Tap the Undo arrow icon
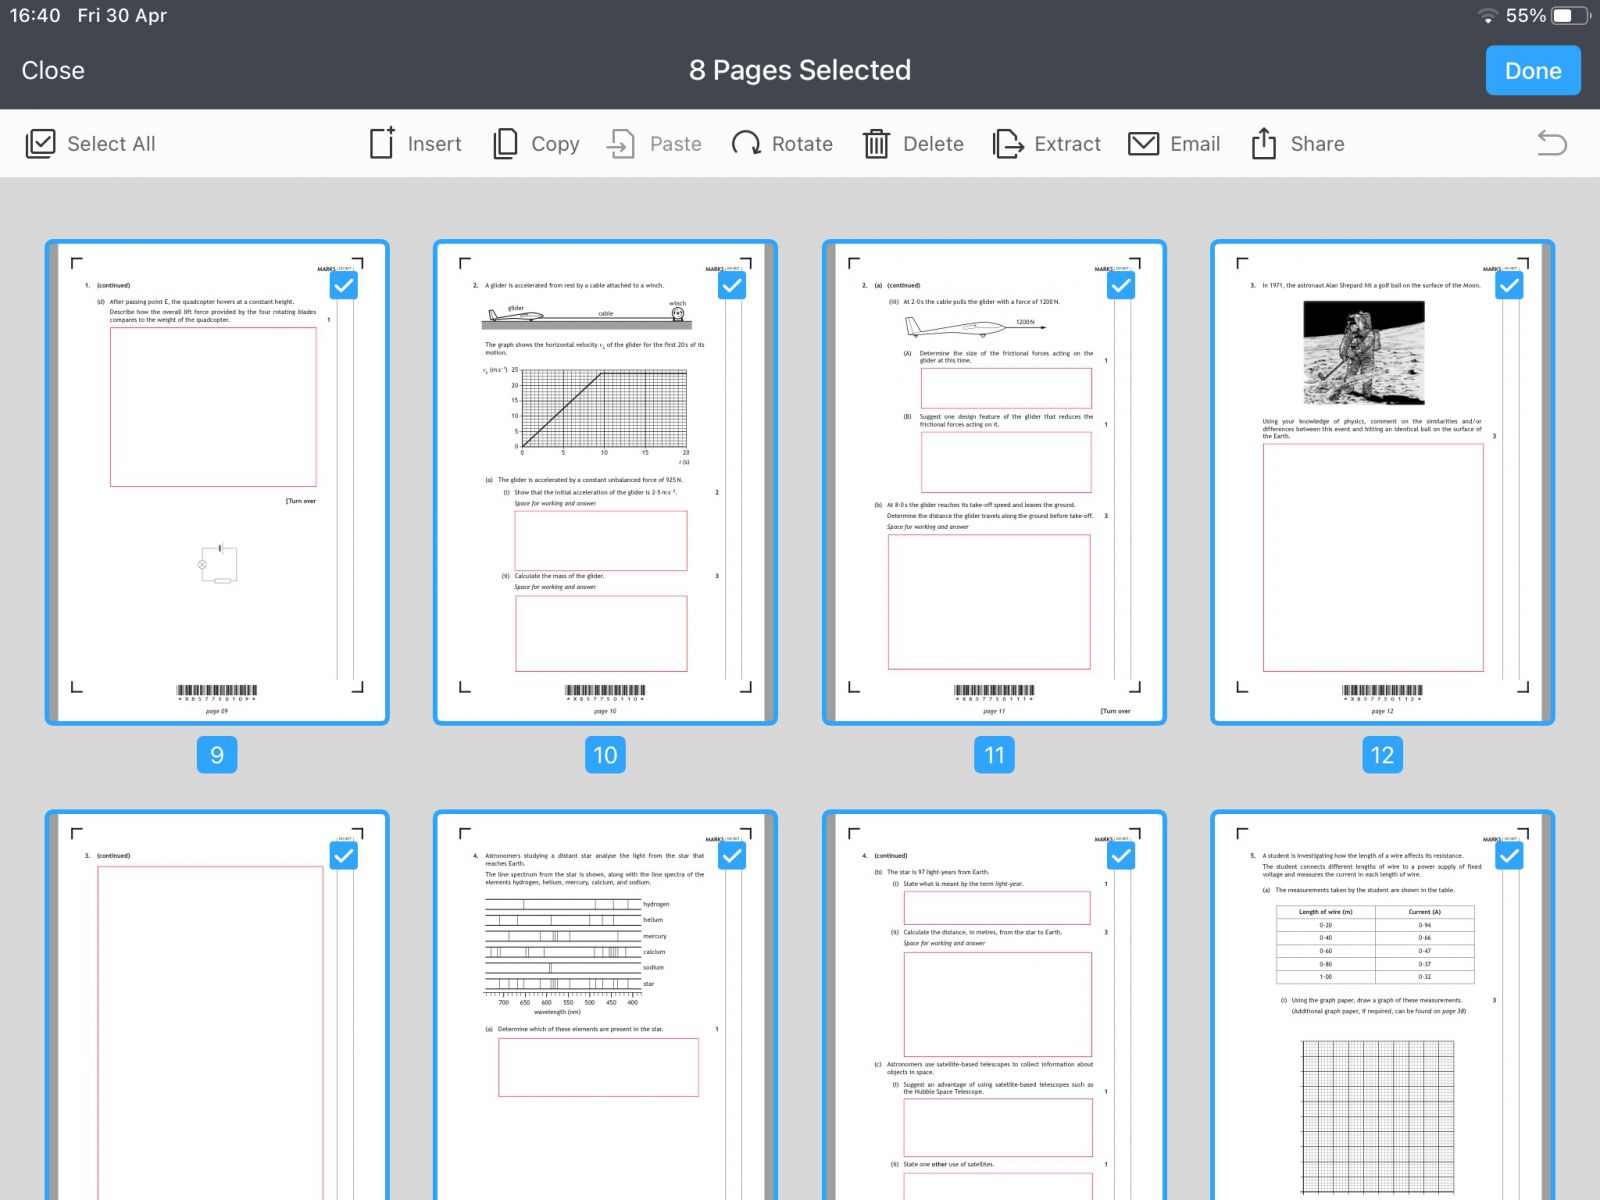This screenshot has width=1600, height=1200. [x=1552, y=144]
